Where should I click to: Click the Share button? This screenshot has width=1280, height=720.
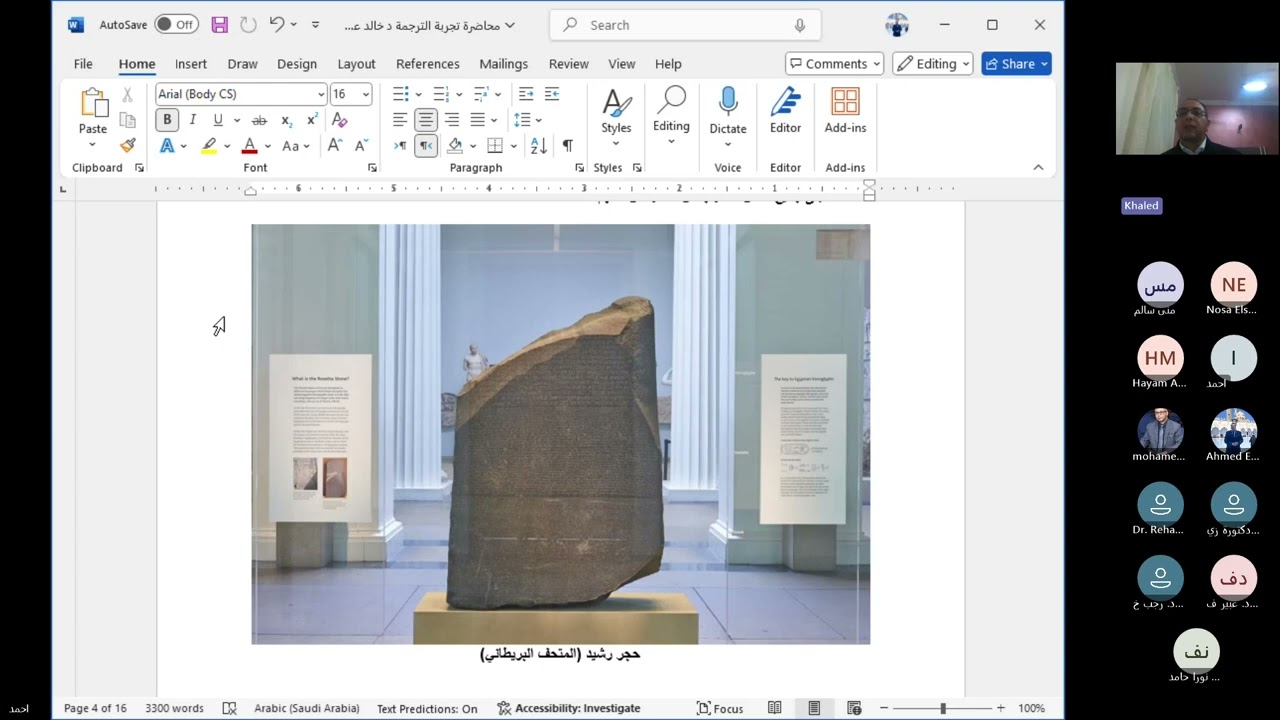(1016, 64)
